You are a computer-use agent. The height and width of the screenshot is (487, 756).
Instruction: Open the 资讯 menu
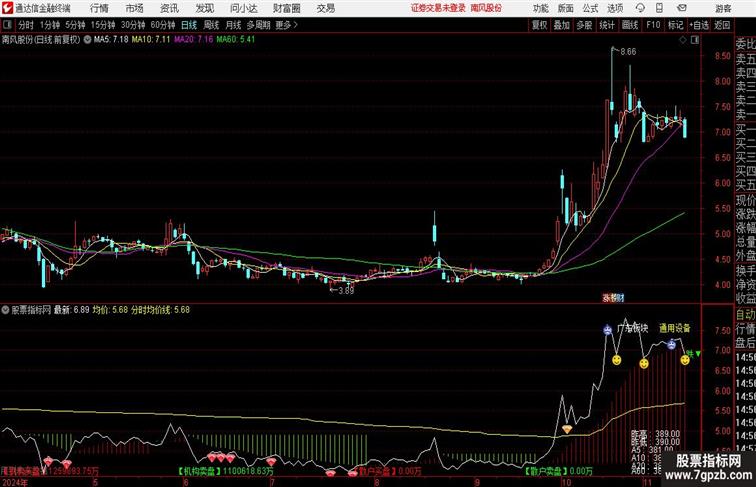169,9
